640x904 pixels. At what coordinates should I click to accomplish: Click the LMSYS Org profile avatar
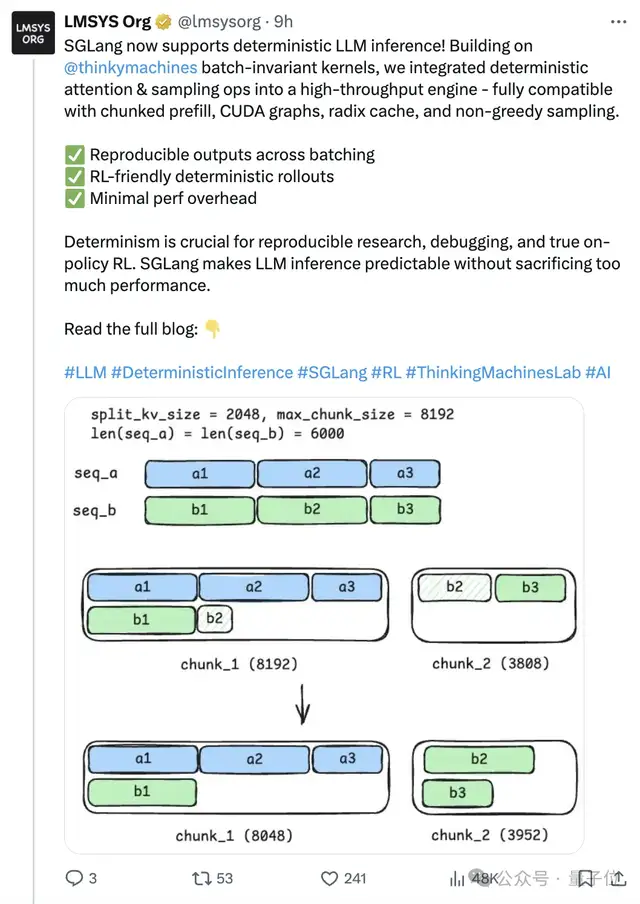coord(33,33)
